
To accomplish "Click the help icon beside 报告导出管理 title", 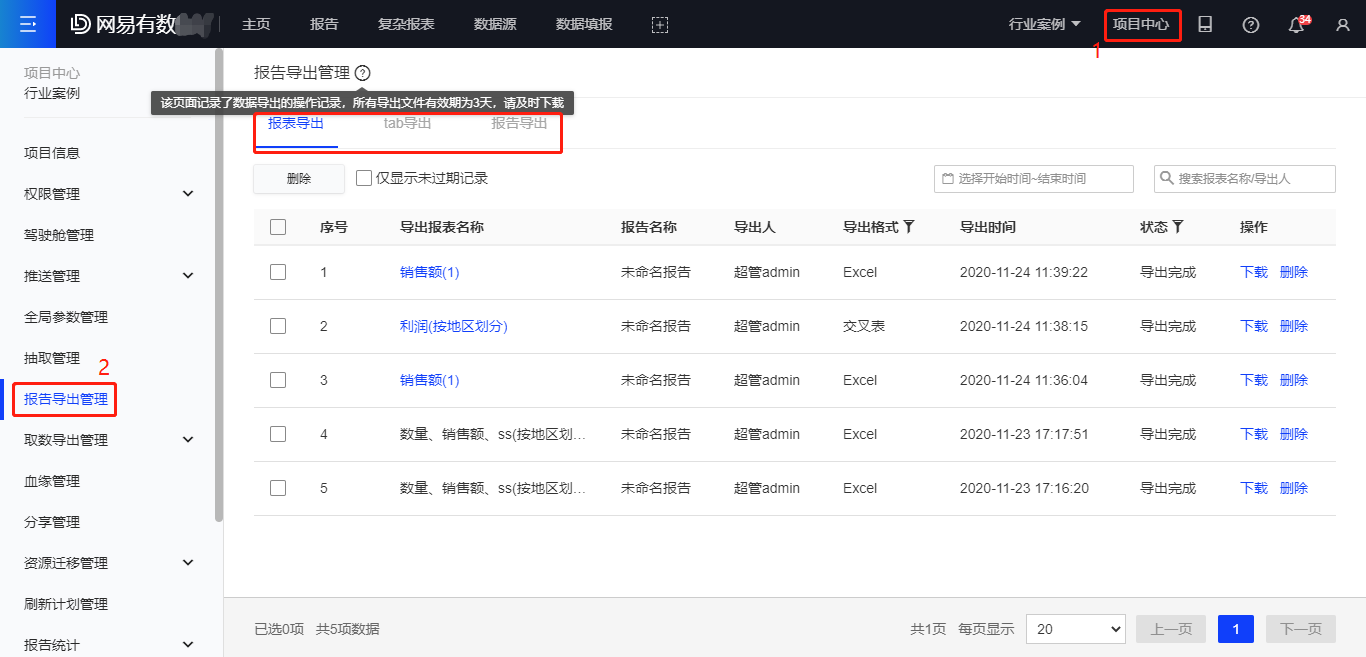I will pyautogui.click(x=362, y=73).
